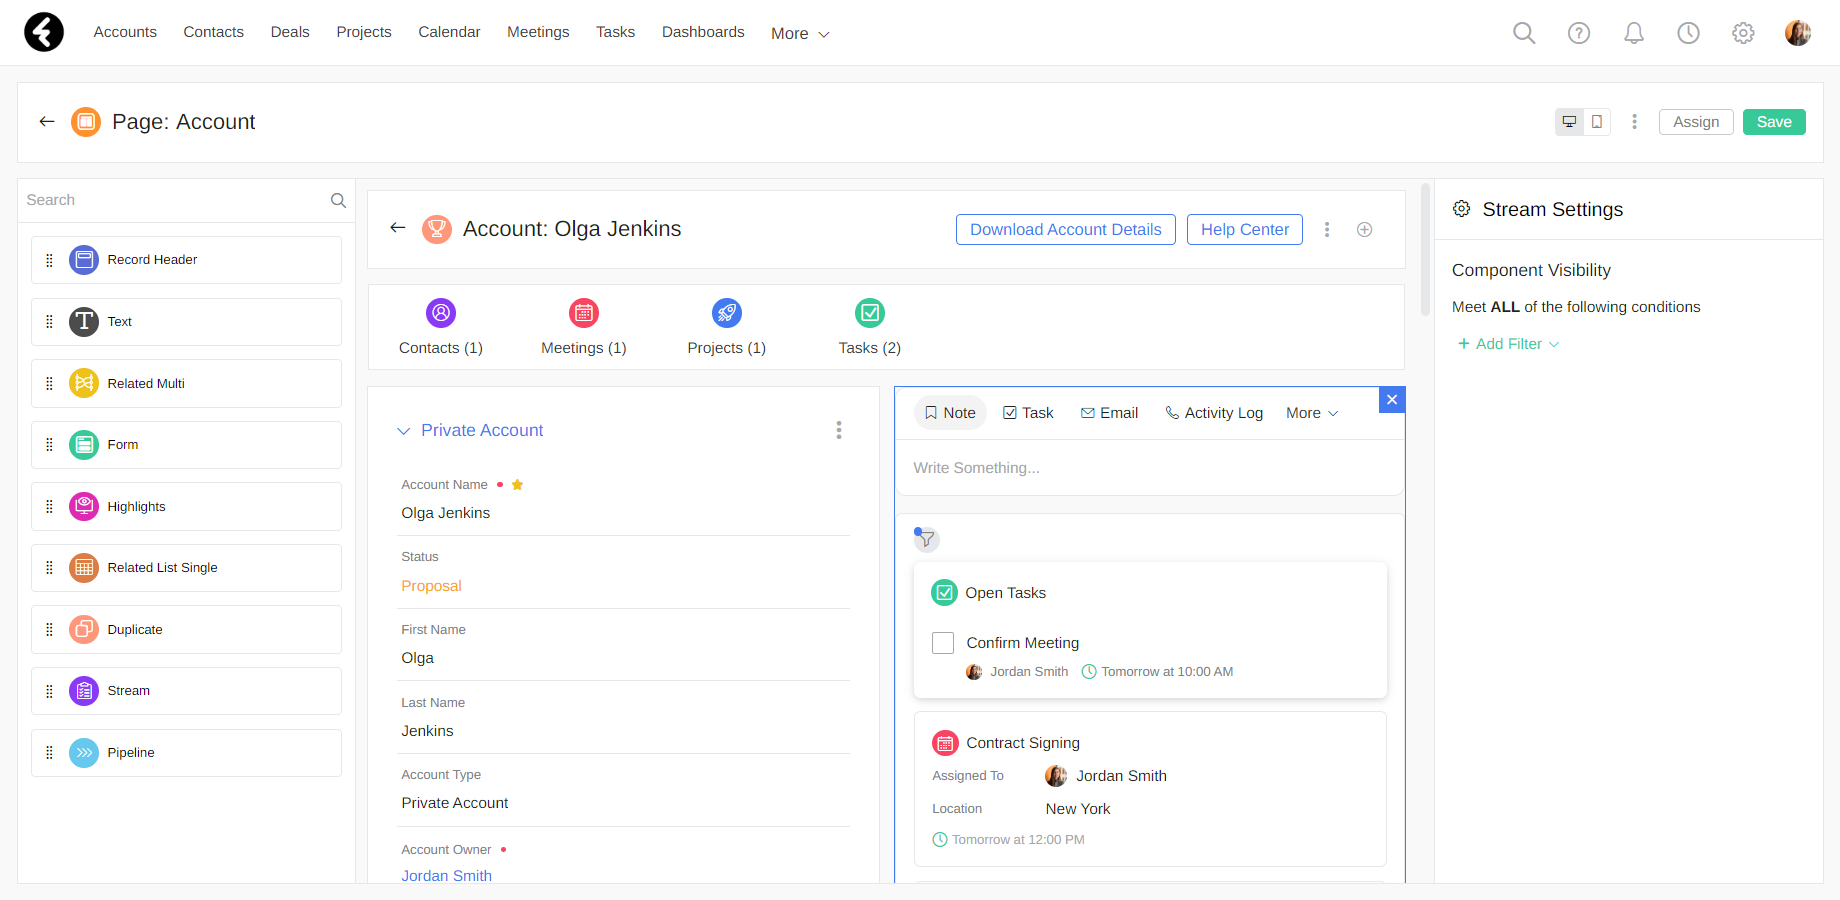Check the Confirm Meeting task checkbox
This screenshot has width=1840, height=900.
pos(942,643)
